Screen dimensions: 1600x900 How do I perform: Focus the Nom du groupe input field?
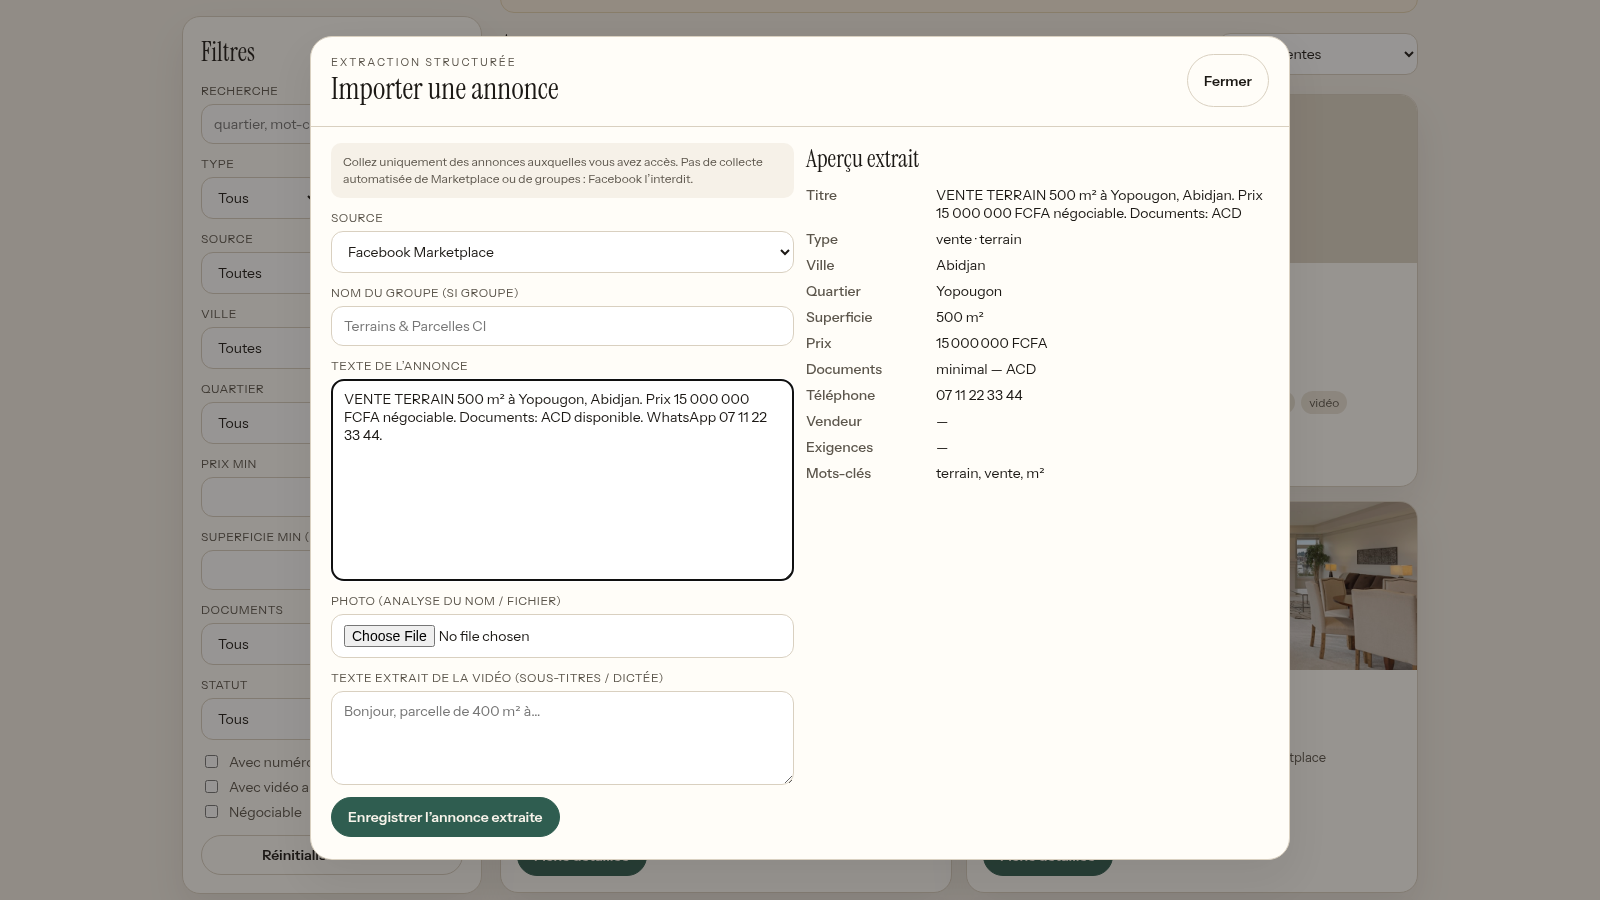point(562,326)
